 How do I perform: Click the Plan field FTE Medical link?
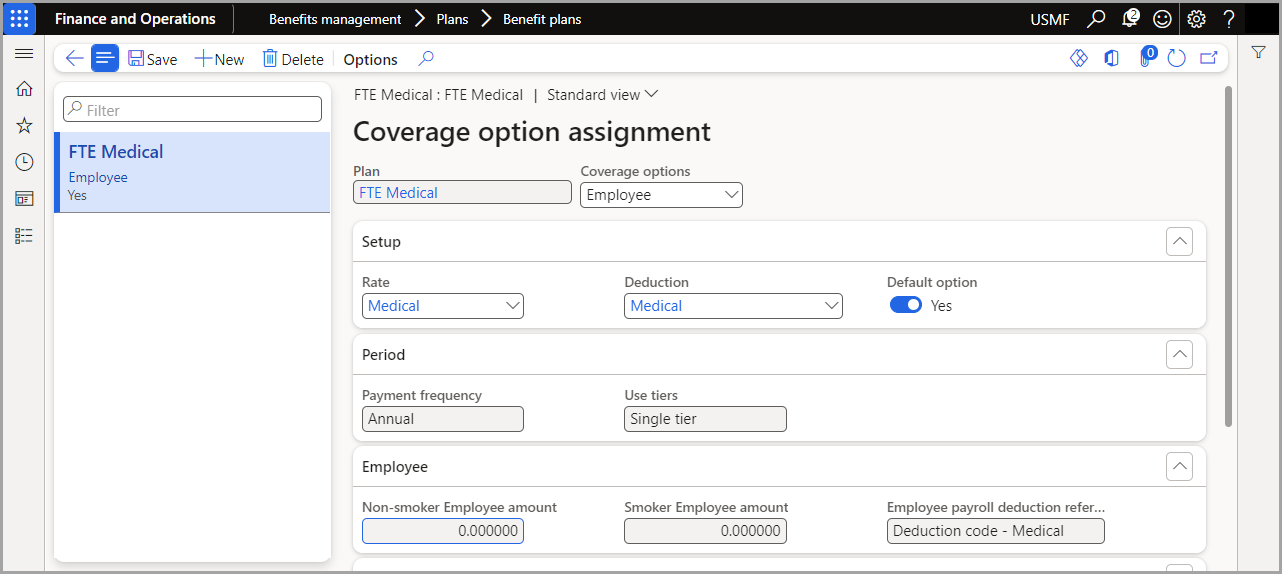coord(398,193)
